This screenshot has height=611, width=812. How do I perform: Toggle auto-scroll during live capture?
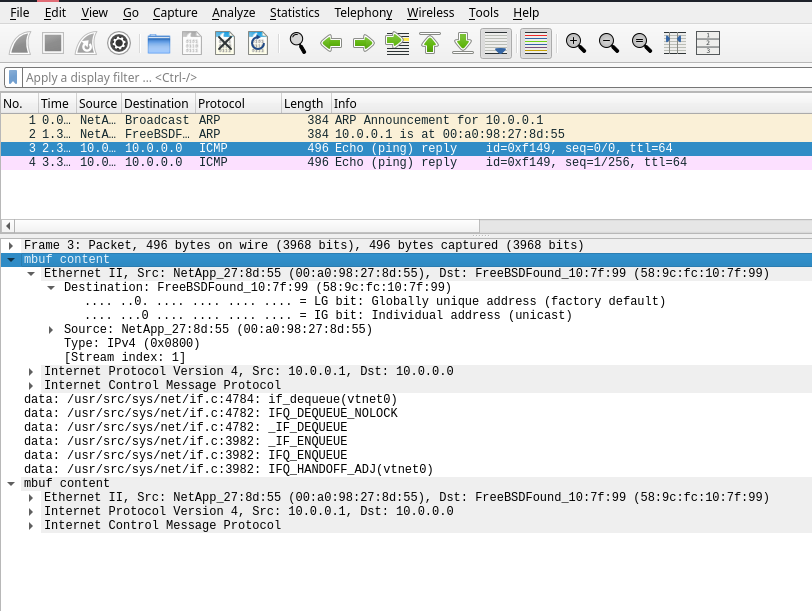[496, 43]
